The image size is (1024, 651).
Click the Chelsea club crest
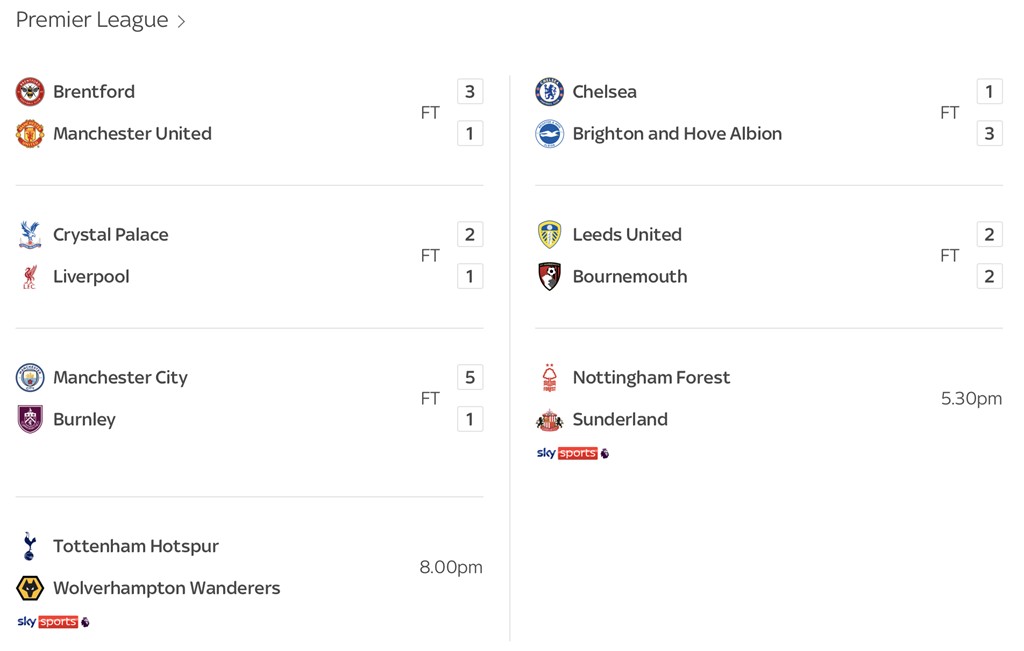pos(549,92)
